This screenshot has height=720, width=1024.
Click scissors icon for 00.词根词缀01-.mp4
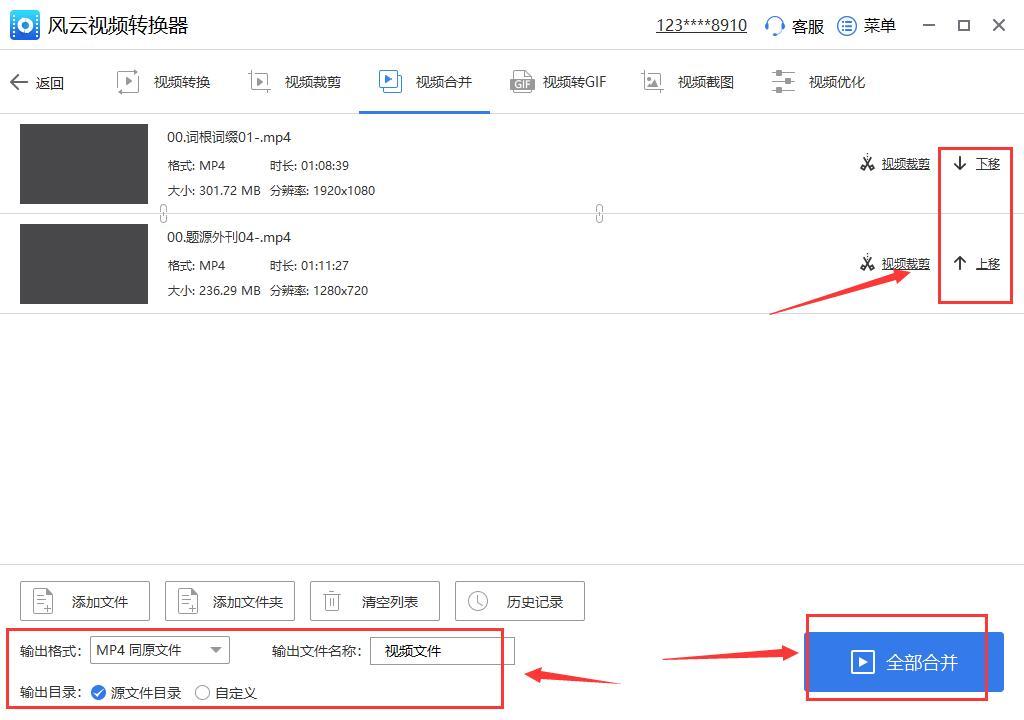point(867,163)
